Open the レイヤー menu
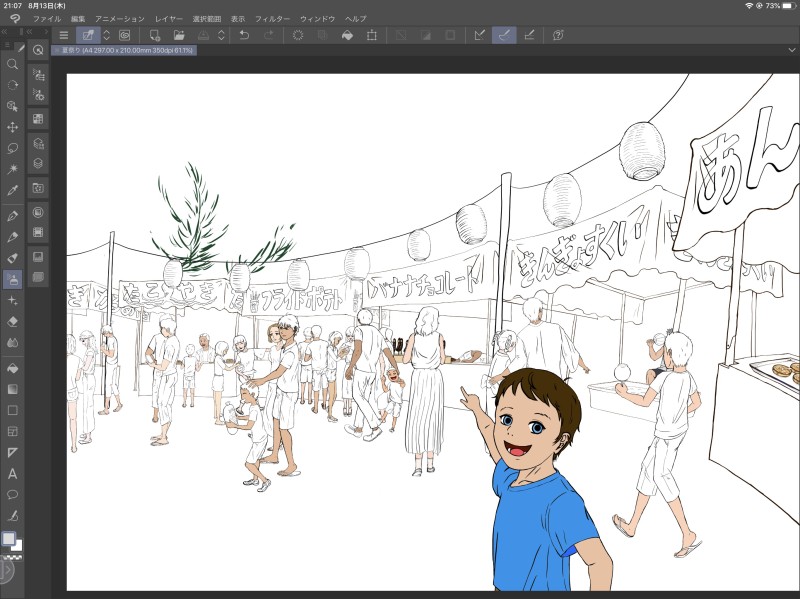 [x=168, y=19]
